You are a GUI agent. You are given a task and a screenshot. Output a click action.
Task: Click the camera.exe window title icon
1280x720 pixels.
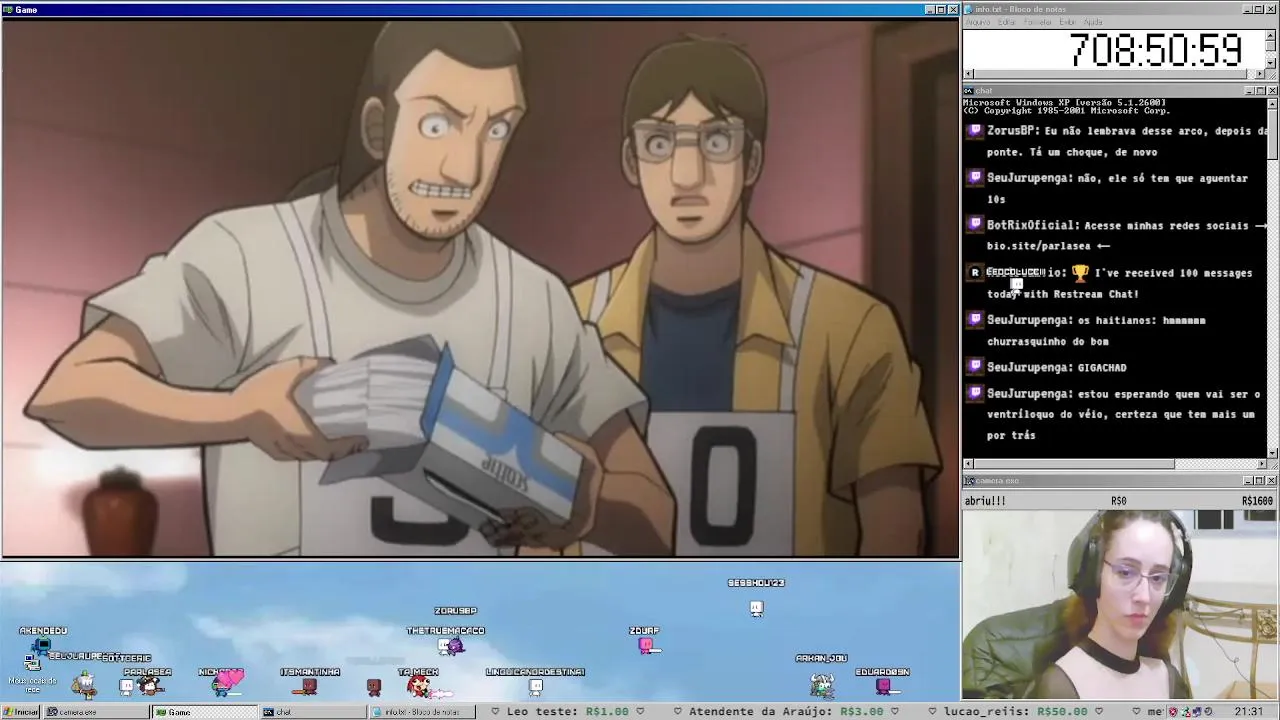click(x=969, y=480)
